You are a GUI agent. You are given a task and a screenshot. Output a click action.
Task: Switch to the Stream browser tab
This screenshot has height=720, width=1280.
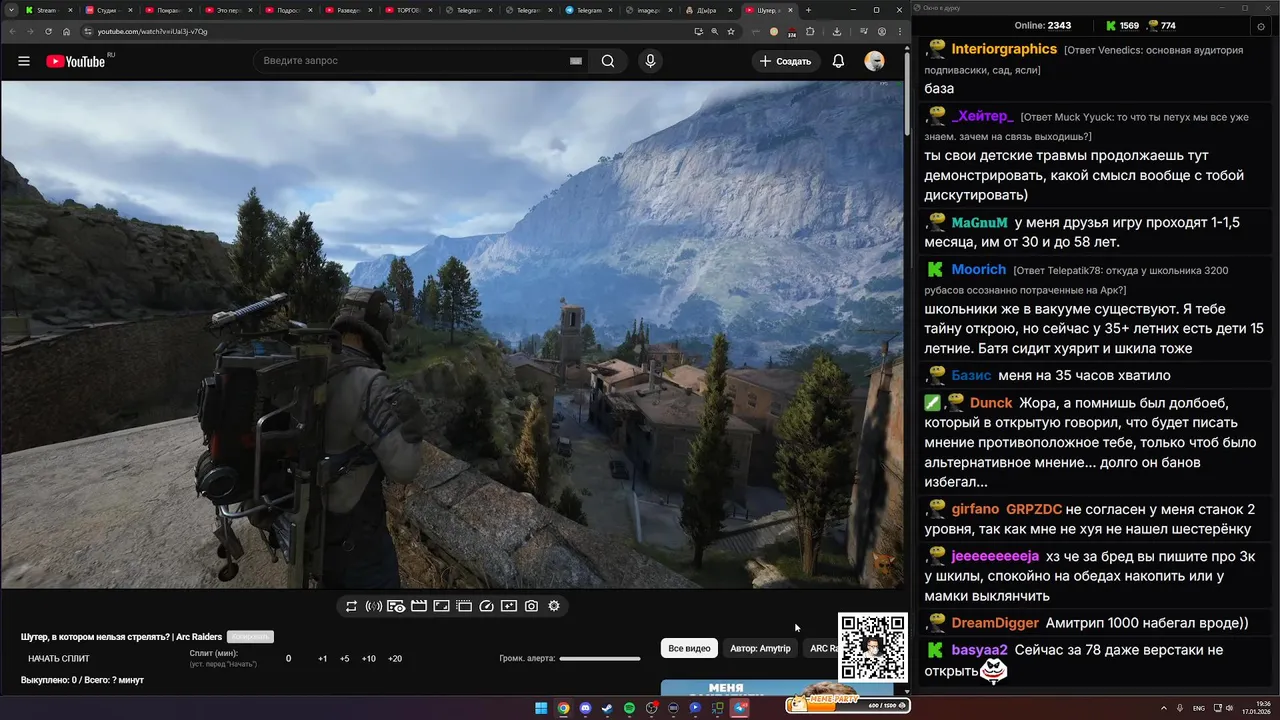47,10
